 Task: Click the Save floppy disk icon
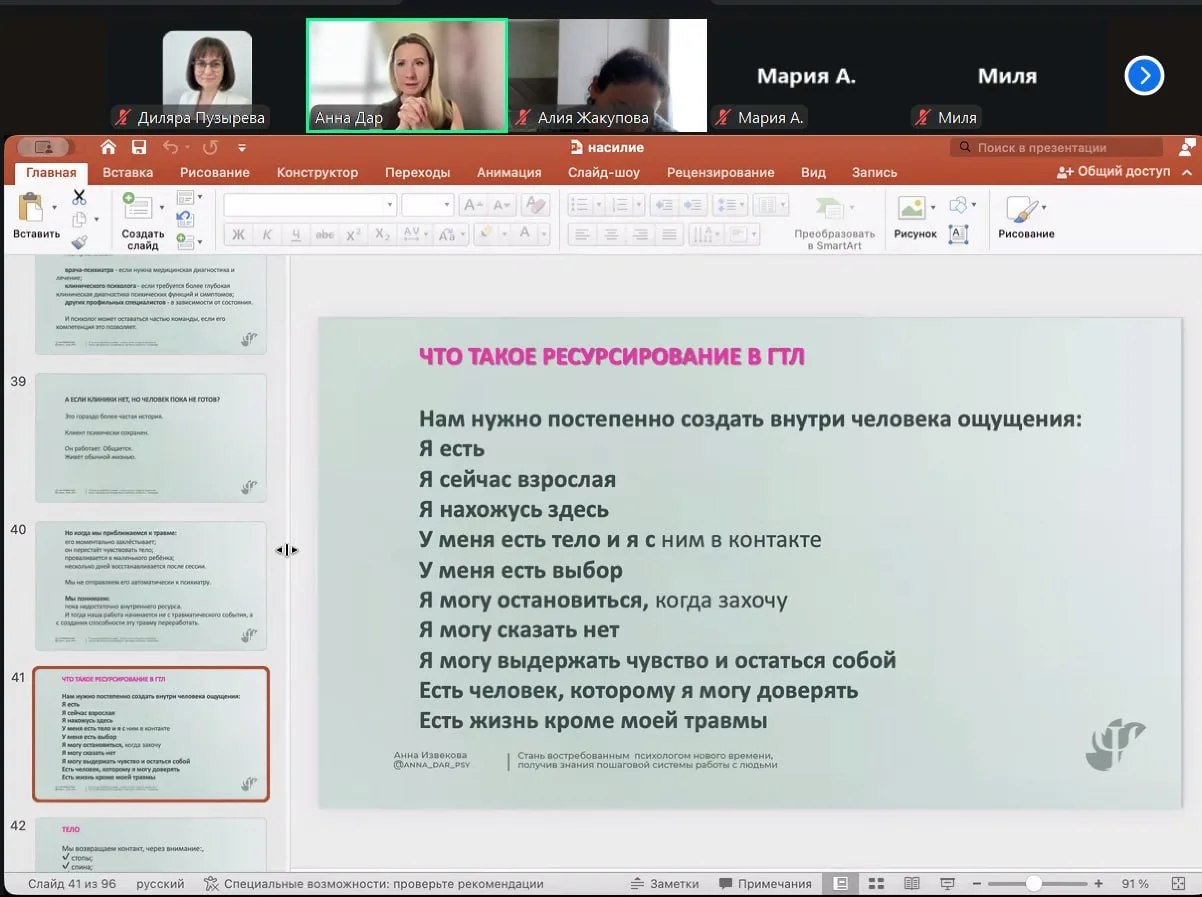pos(139,148)
